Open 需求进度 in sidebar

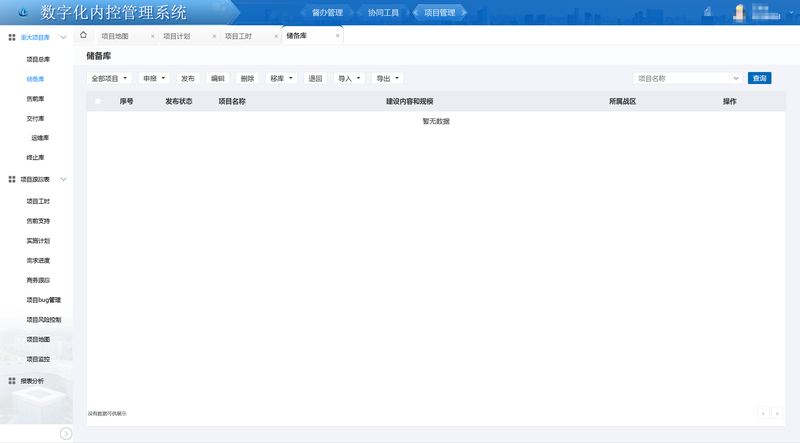pyautogui.click(x=38, y=260)
